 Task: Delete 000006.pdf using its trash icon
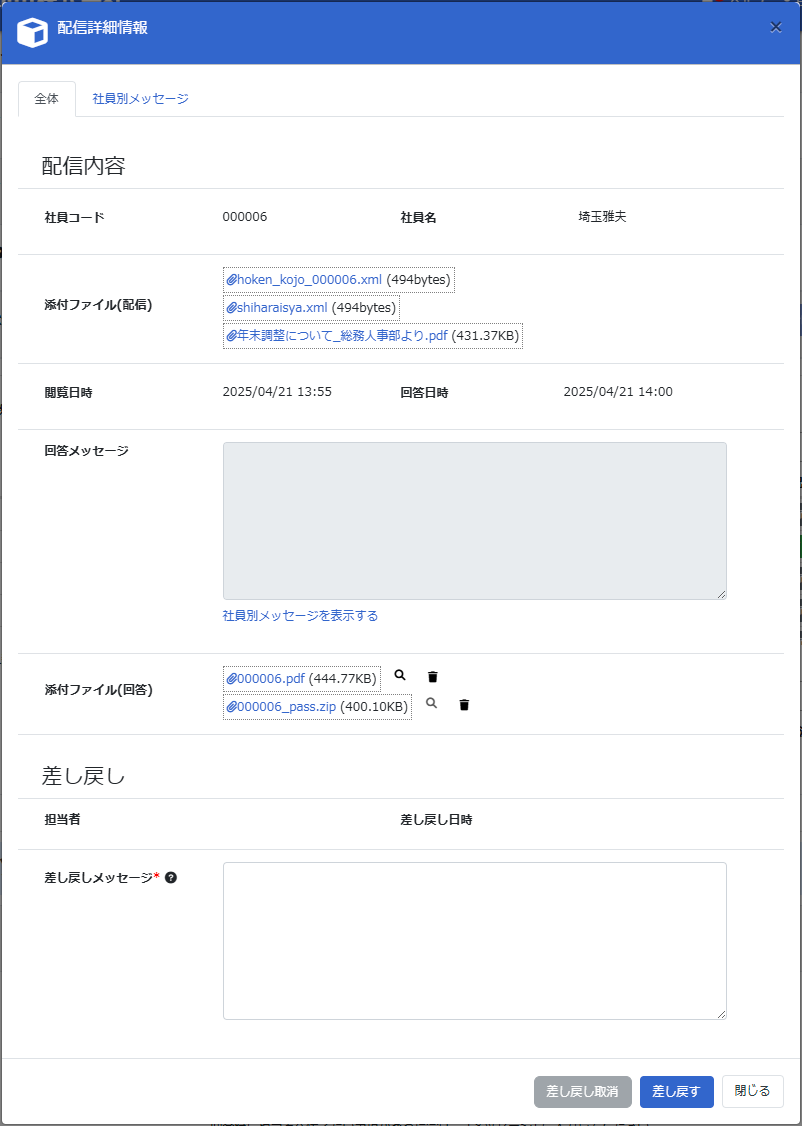click(x=433, y=677)
